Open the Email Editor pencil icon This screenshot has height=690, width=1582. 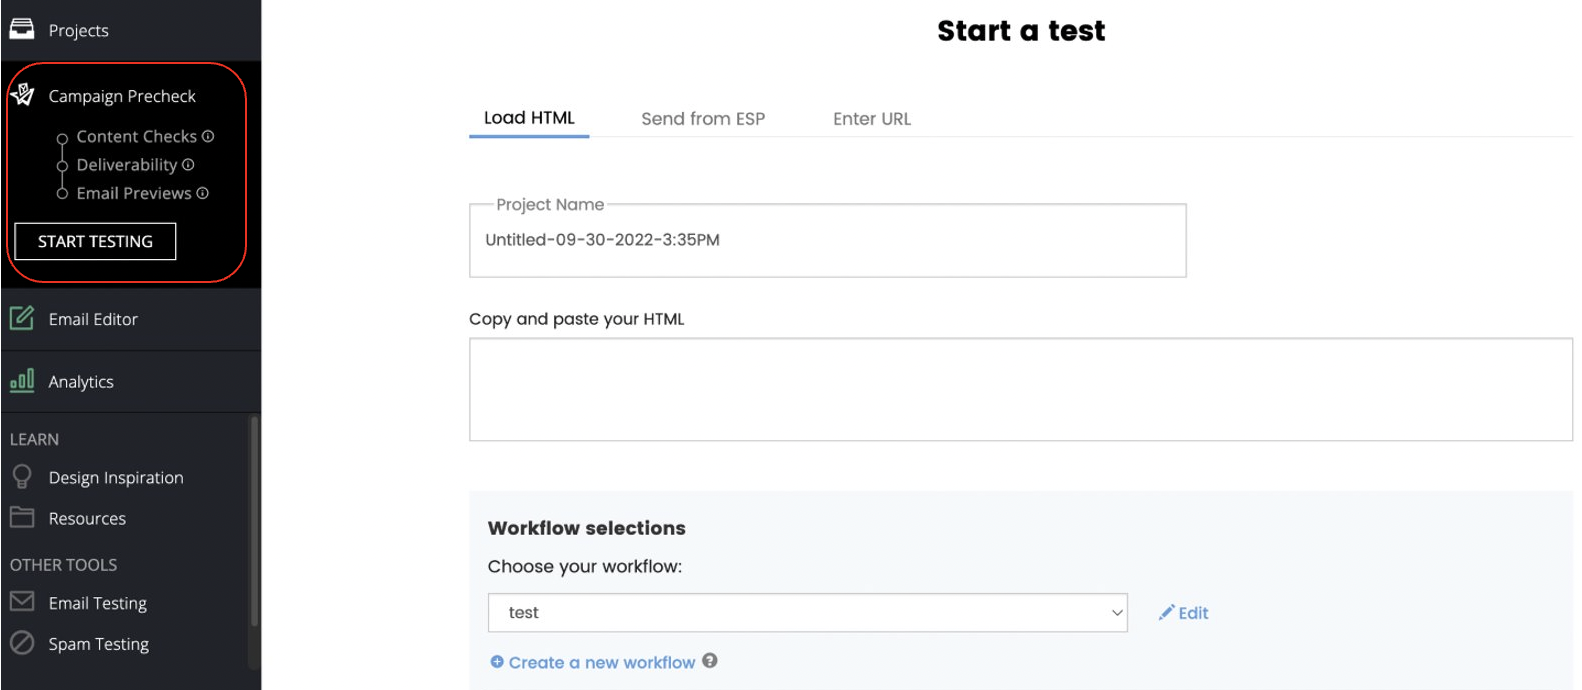coord(21,318)
